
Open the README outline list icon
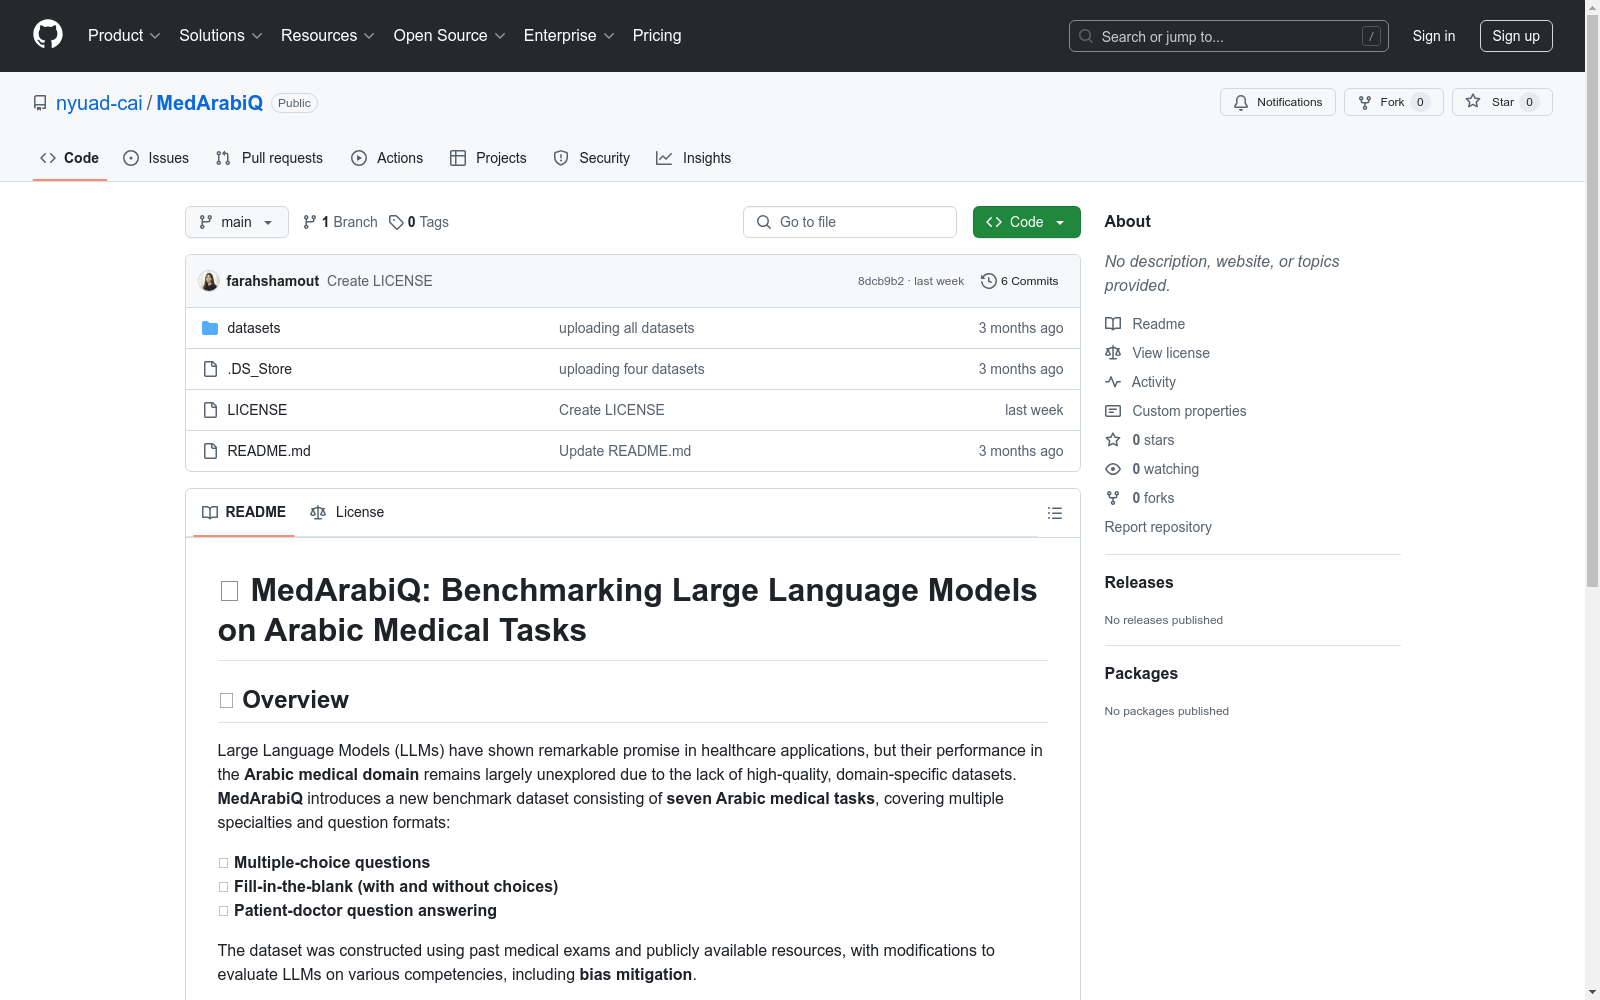1055,513
